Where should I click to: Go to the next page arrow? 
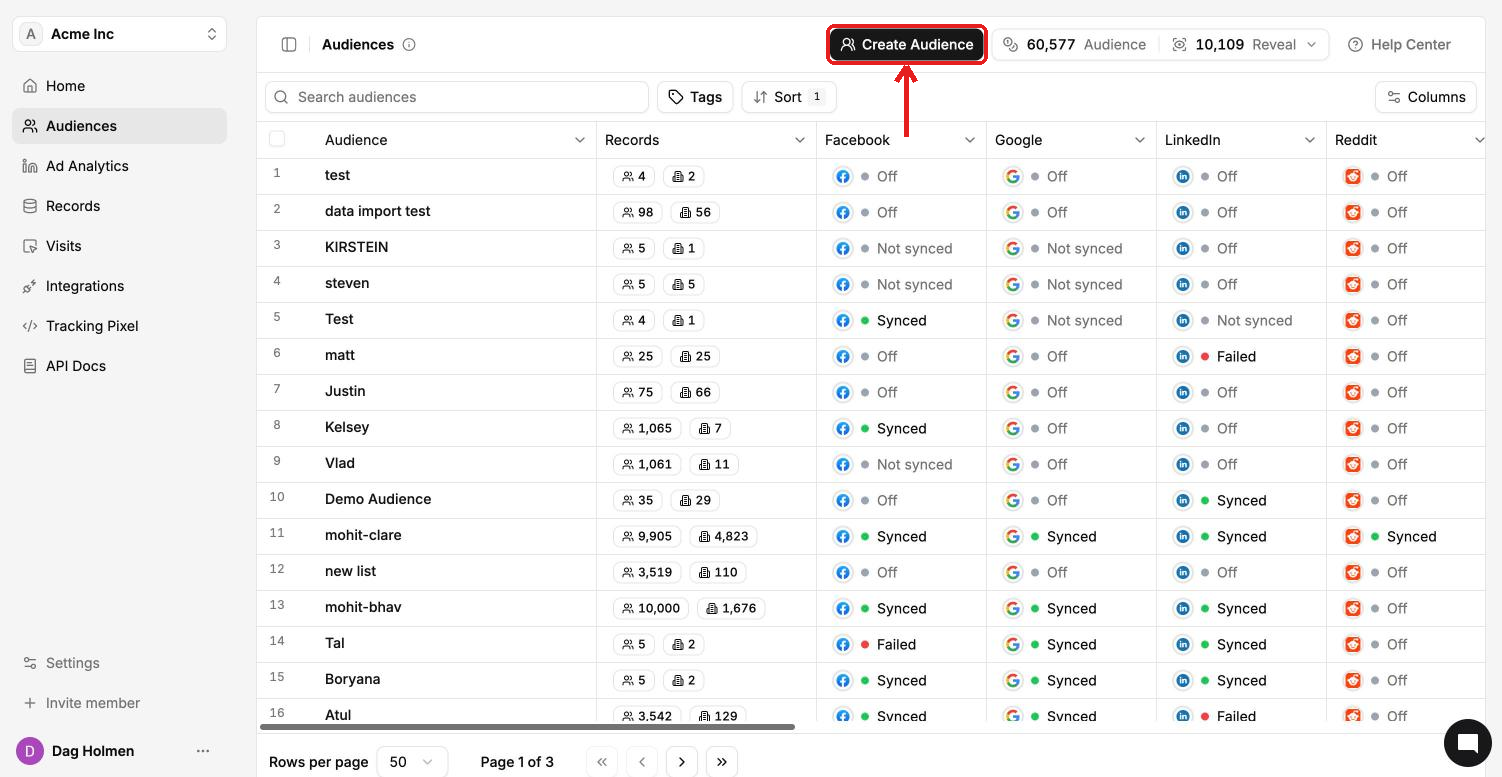[682, 762]
